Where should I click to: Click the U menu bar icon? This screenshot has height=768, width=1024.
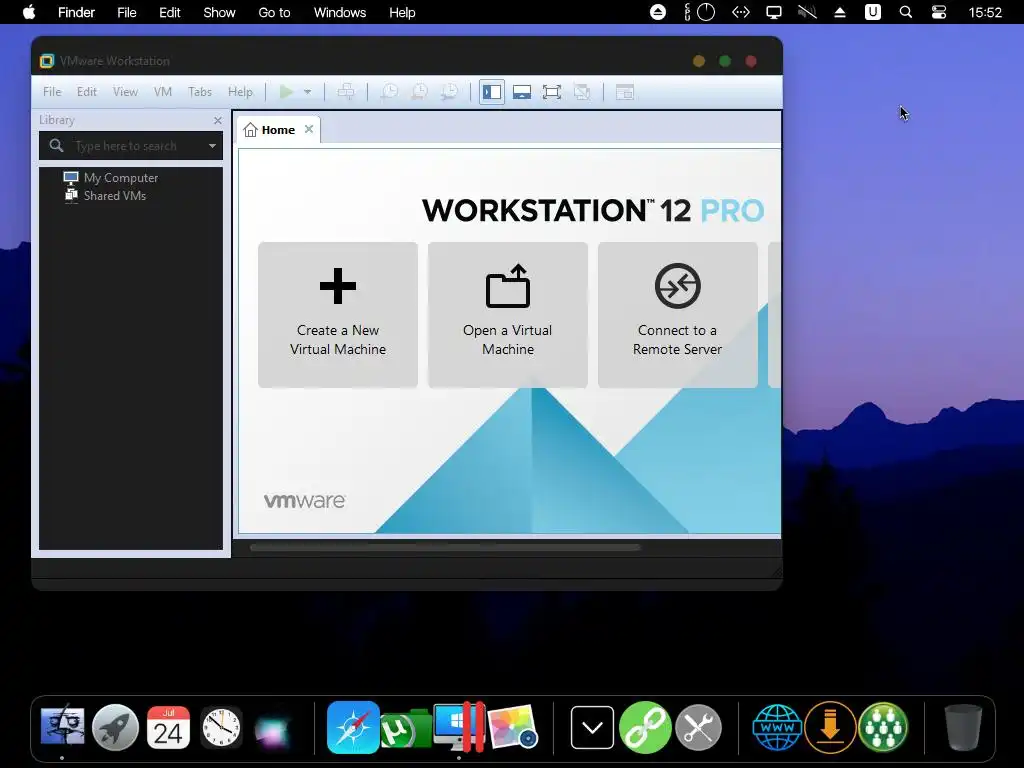872,12
